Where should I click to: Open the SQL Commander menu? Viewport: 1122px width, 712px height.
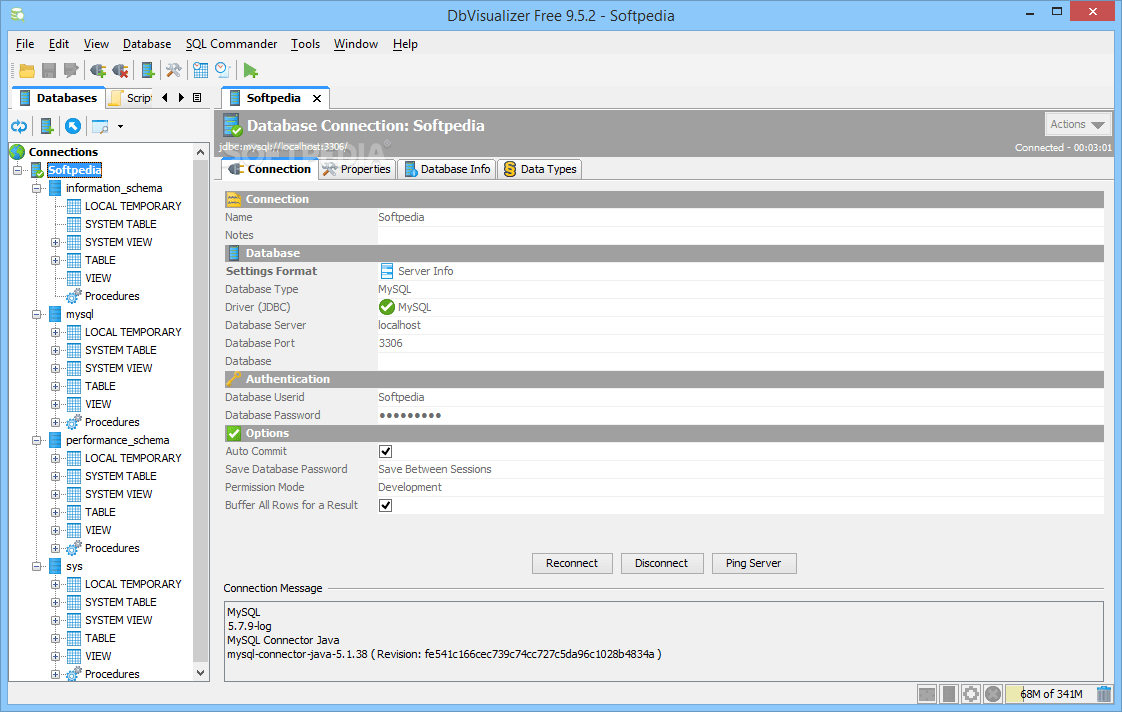coord(231,44)
